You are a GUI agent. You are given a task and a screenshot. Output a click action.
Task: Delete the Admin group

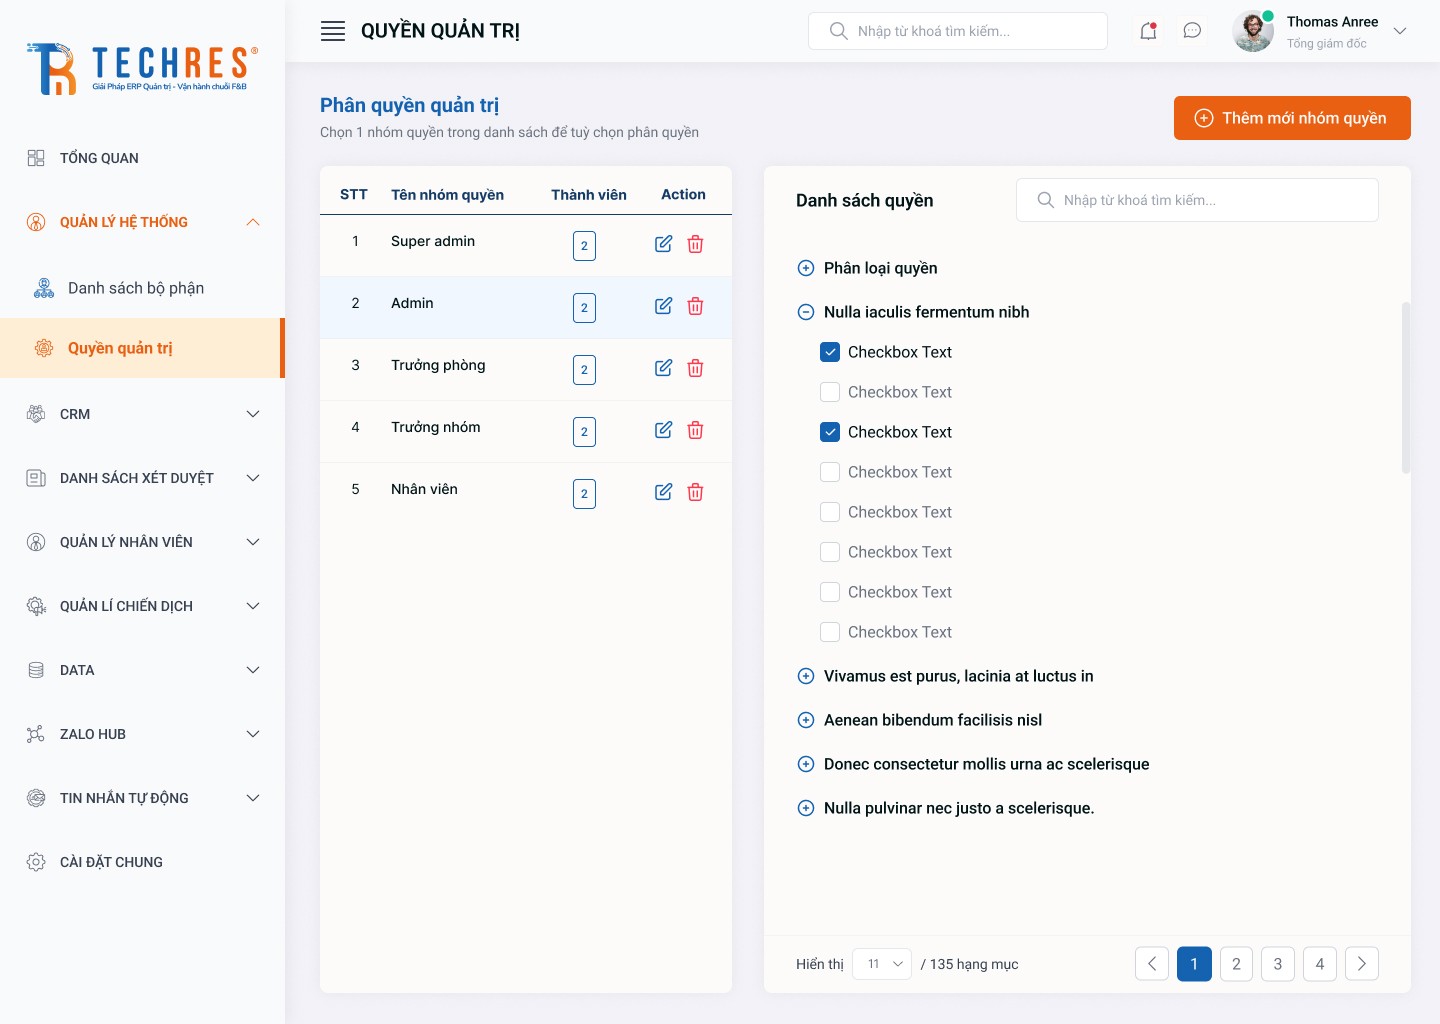[x=695, y=306]
